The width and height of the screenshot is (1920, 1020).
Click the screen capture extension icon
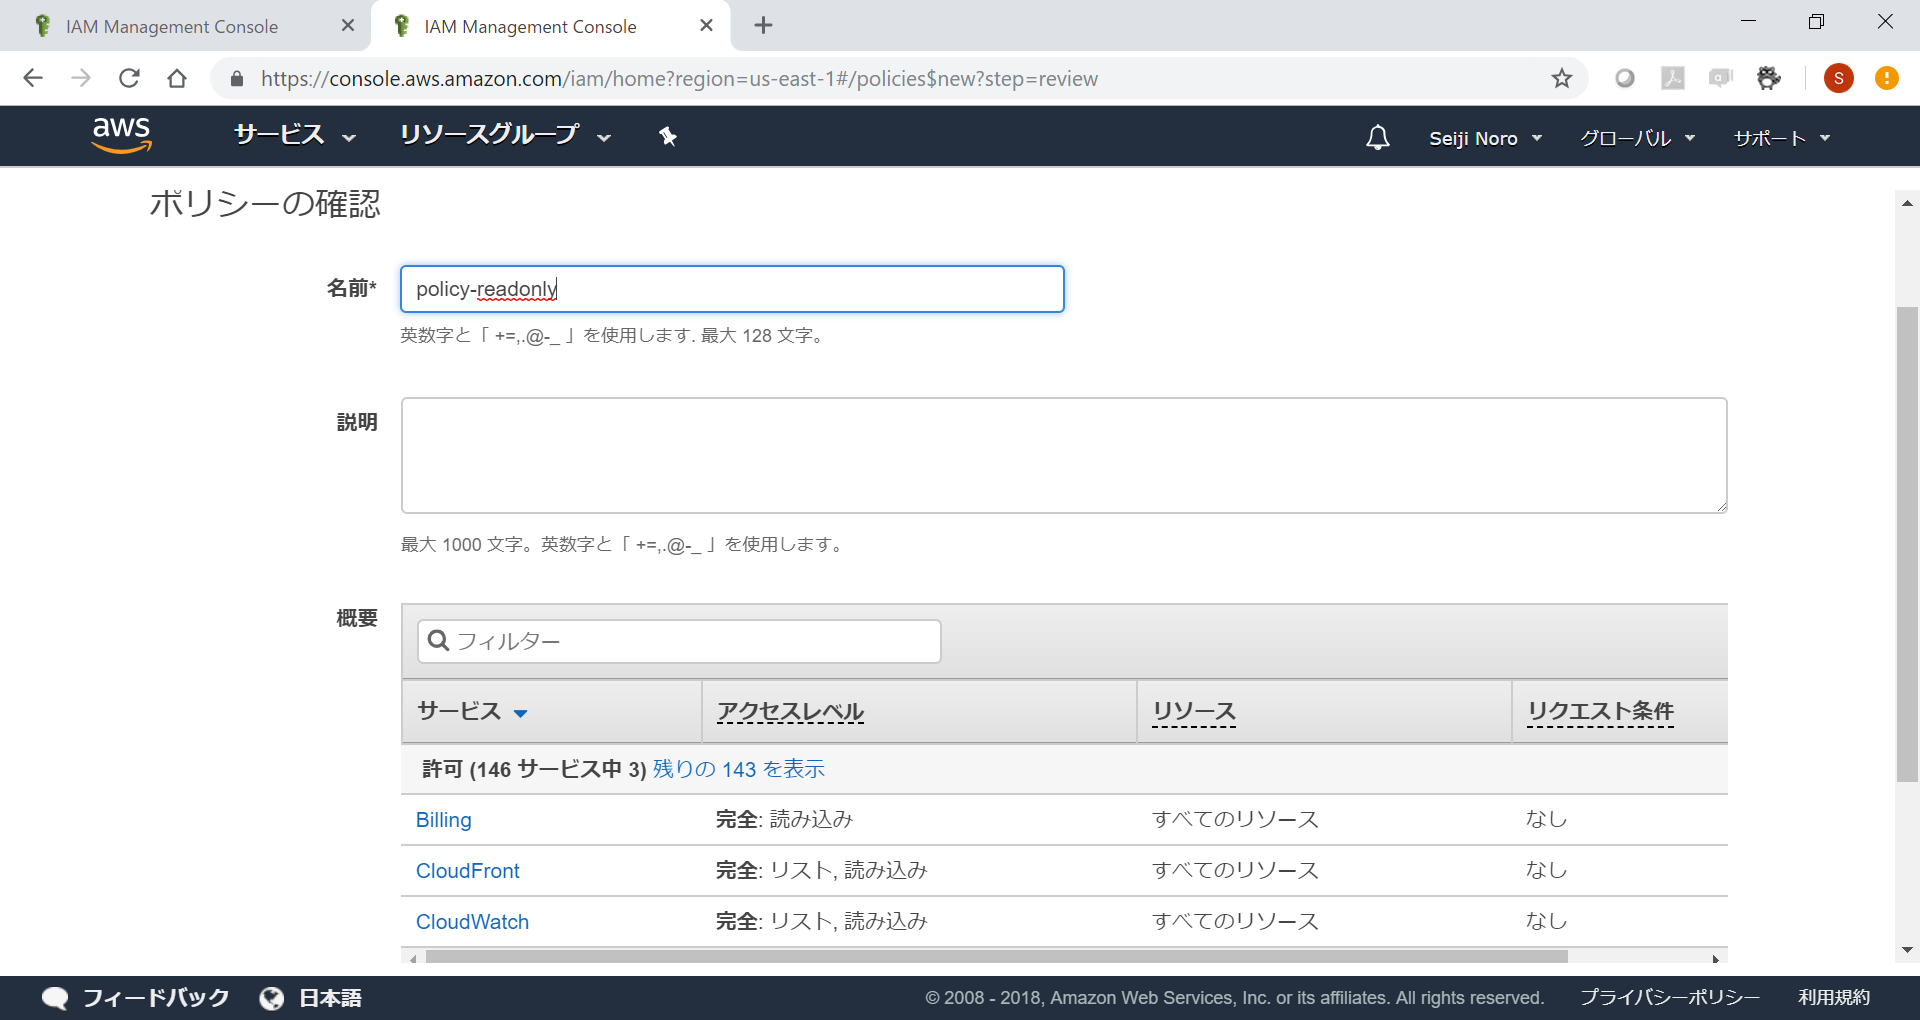pyautogui.click(x=1721, y=78)
